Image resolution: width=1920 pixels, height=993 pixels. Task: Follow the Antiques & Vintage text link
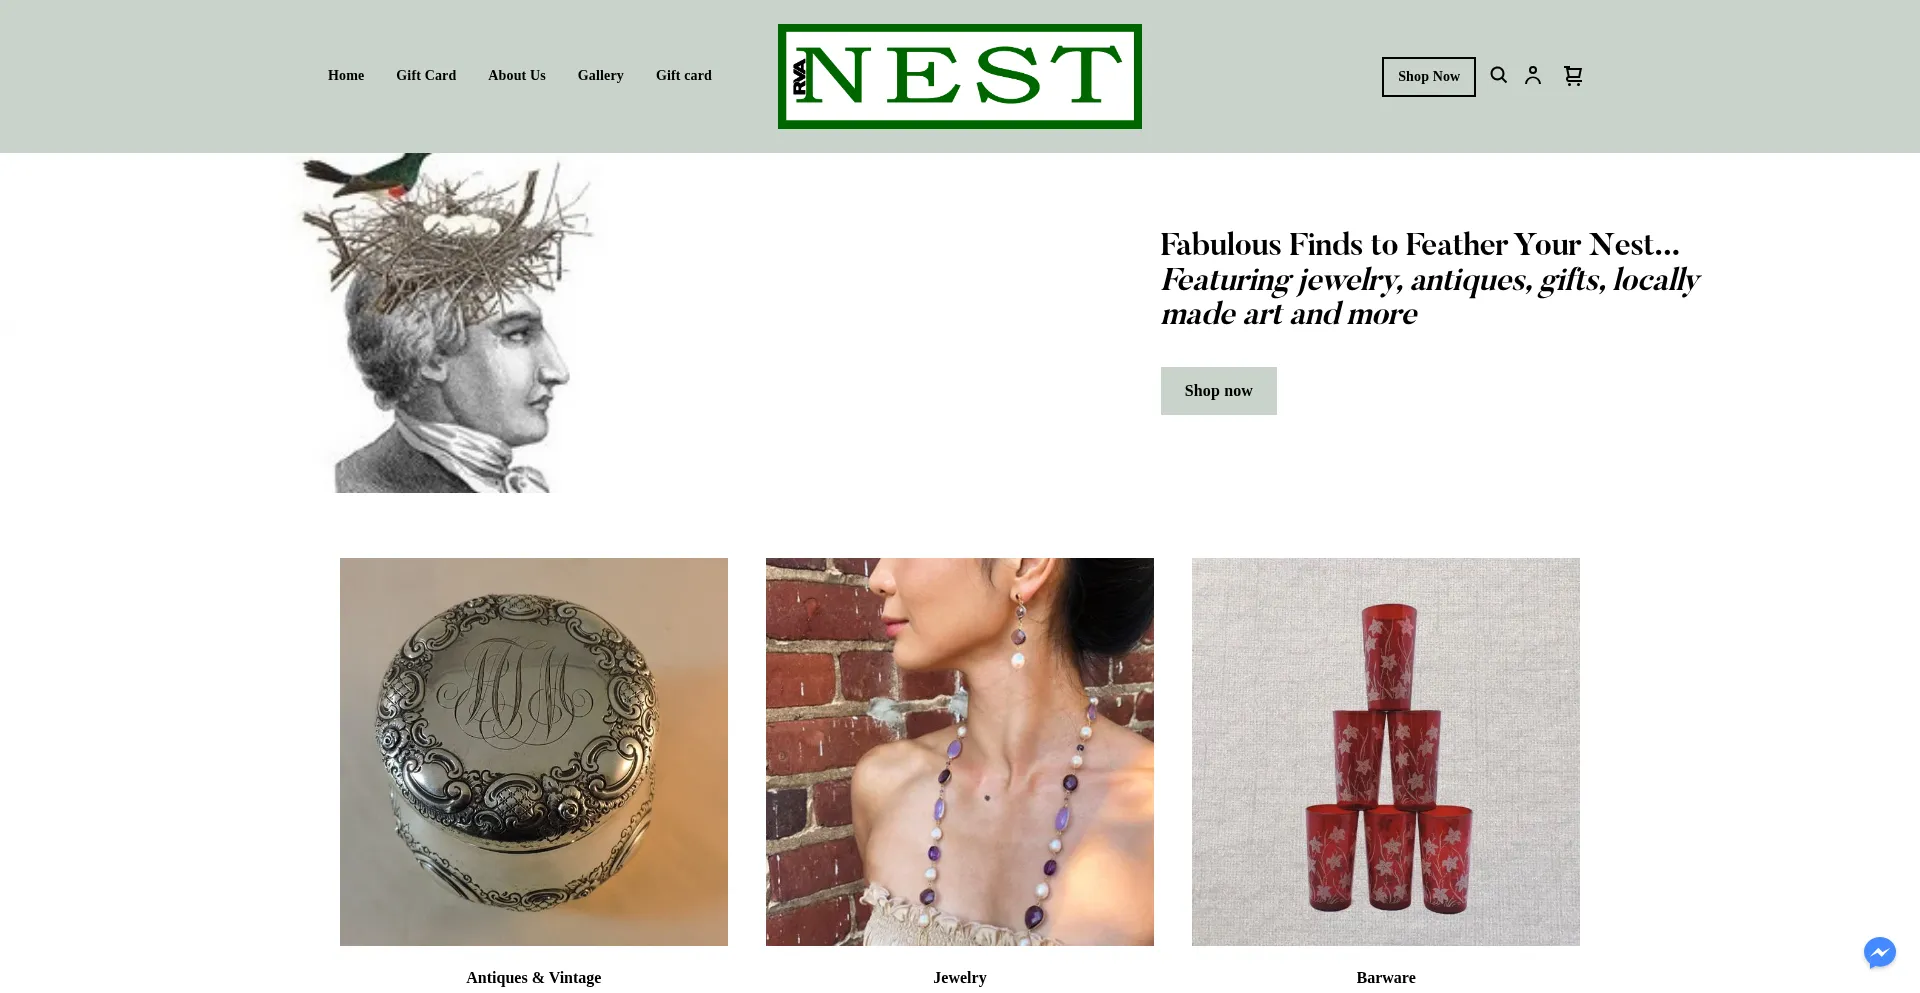click(534, 978)
